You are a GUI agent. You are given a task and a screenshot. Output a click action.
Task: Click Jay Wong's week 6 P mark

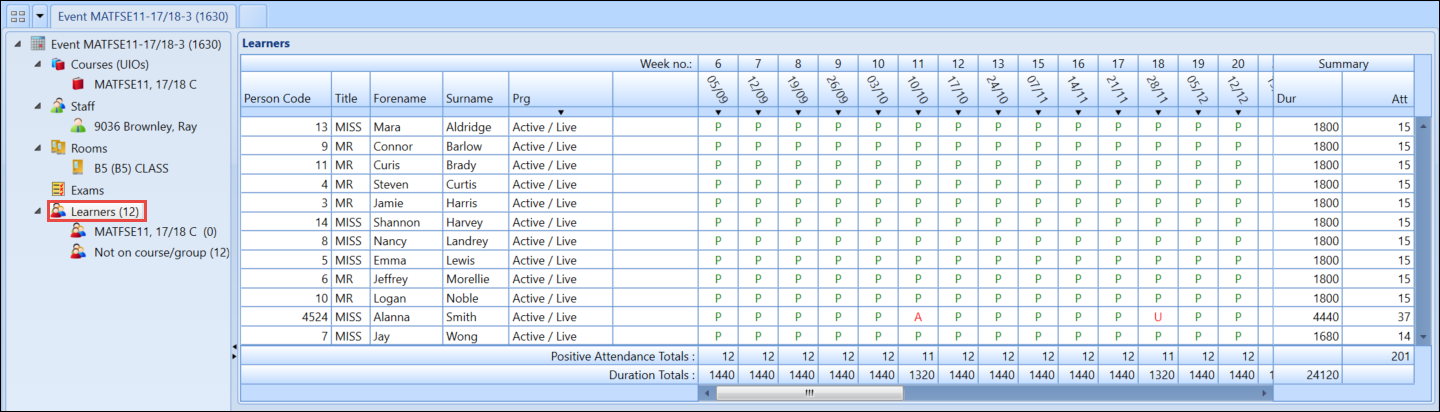coord(718,336)
